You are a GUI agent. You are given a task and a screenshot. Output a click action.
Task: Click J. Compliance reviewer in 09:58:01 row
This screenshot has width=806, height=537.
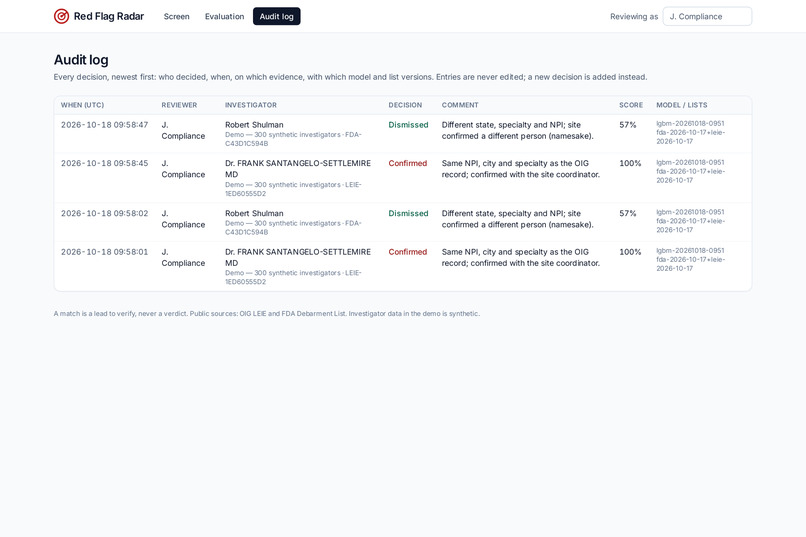(x=183, y=257)
